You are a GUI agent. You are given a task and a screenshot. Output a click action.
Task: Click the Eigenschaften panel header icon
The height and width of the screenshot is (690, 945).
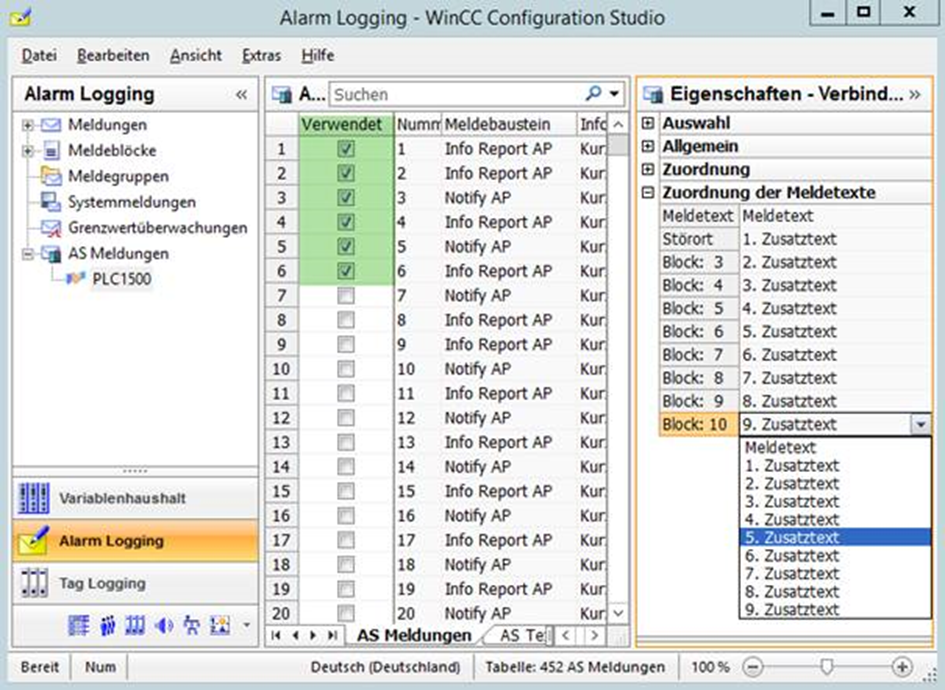click(653, 94)
